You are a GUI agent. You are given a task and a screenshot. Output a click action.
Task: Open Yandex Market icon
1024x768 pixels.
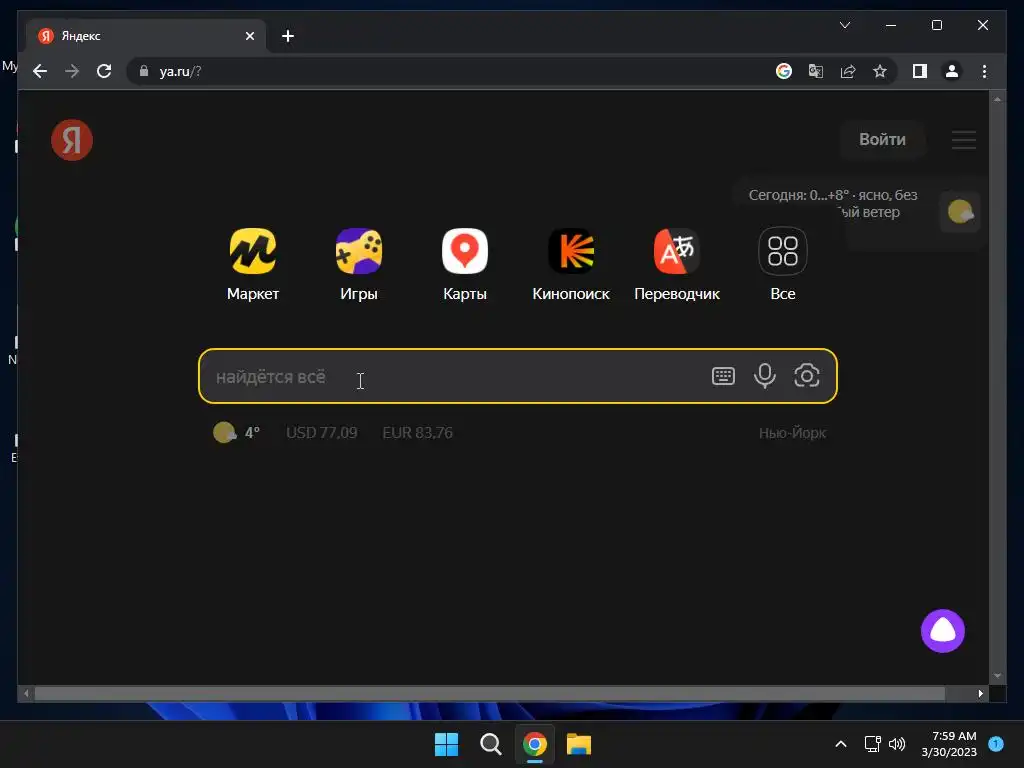coord(253,251)
